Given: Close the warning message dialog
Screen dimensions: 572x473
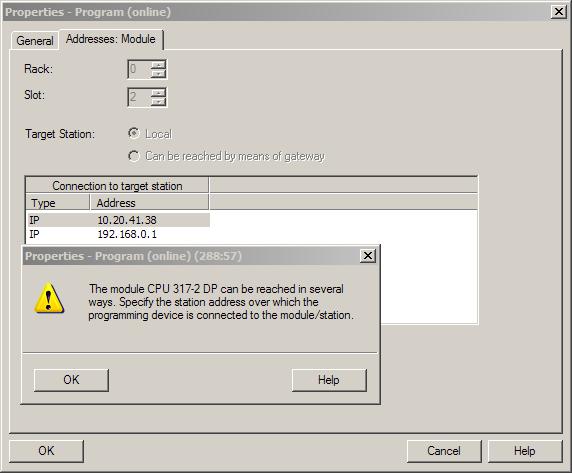Looking at the screenshot, I should click(368, 256).
